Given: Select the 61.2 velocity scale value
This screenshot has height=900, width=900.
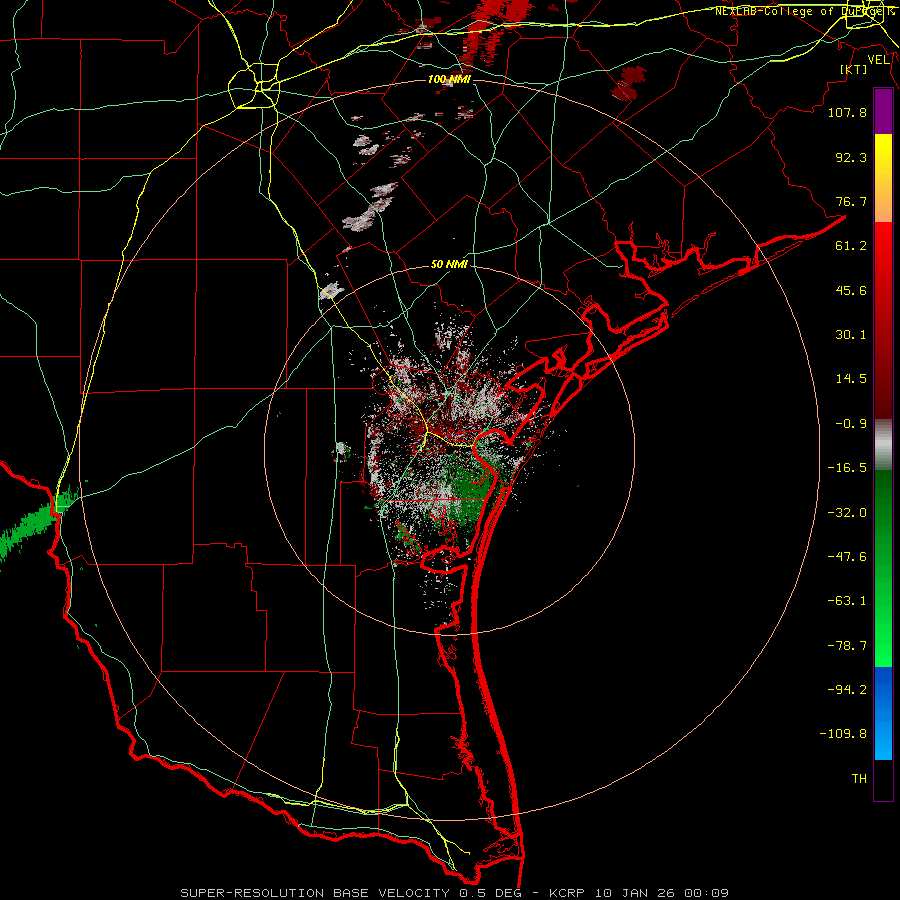Looking at the screenshot, I should pyautogui.click(x=851, y=246).
